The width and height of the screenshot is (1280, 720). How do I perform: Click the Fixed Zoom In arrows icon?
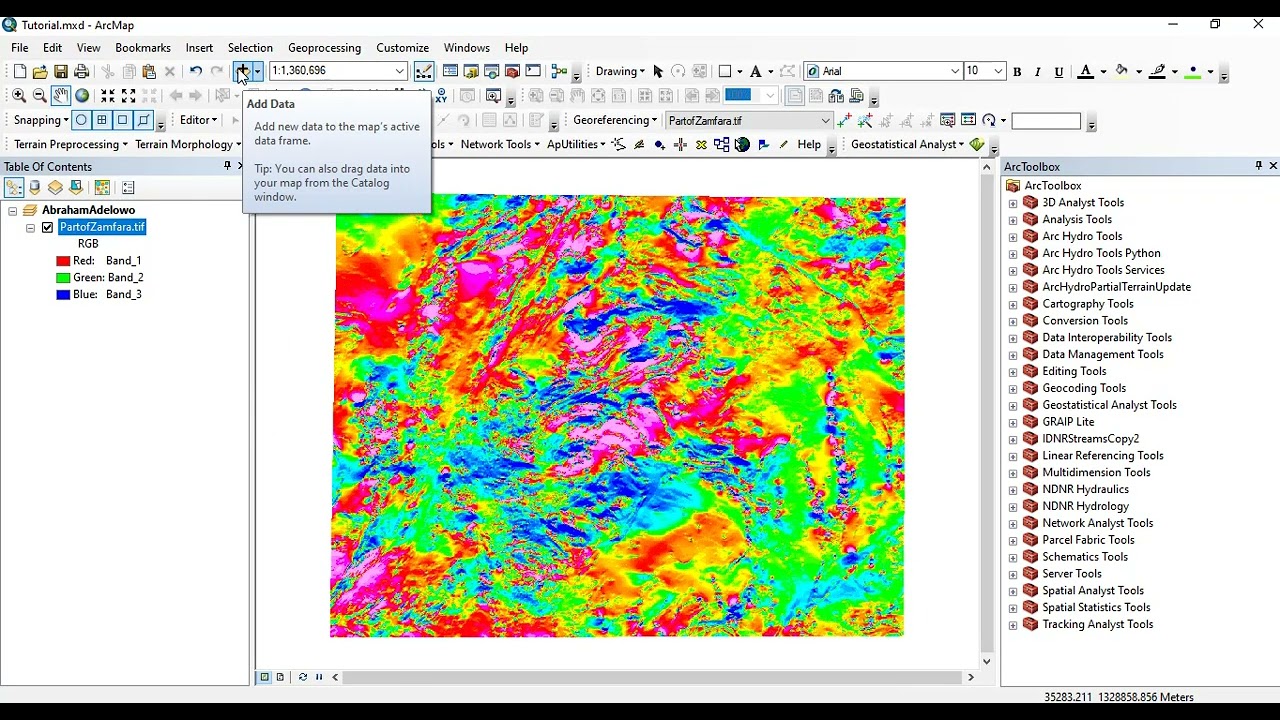(x=108, y=96)
